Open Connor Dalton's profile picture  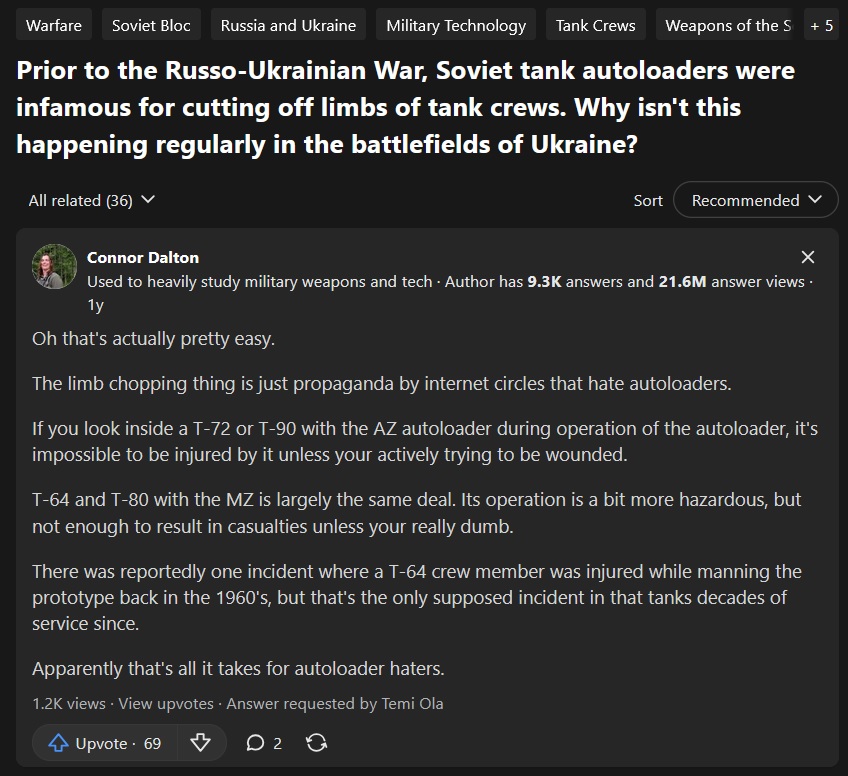click(x=55, y=266)
